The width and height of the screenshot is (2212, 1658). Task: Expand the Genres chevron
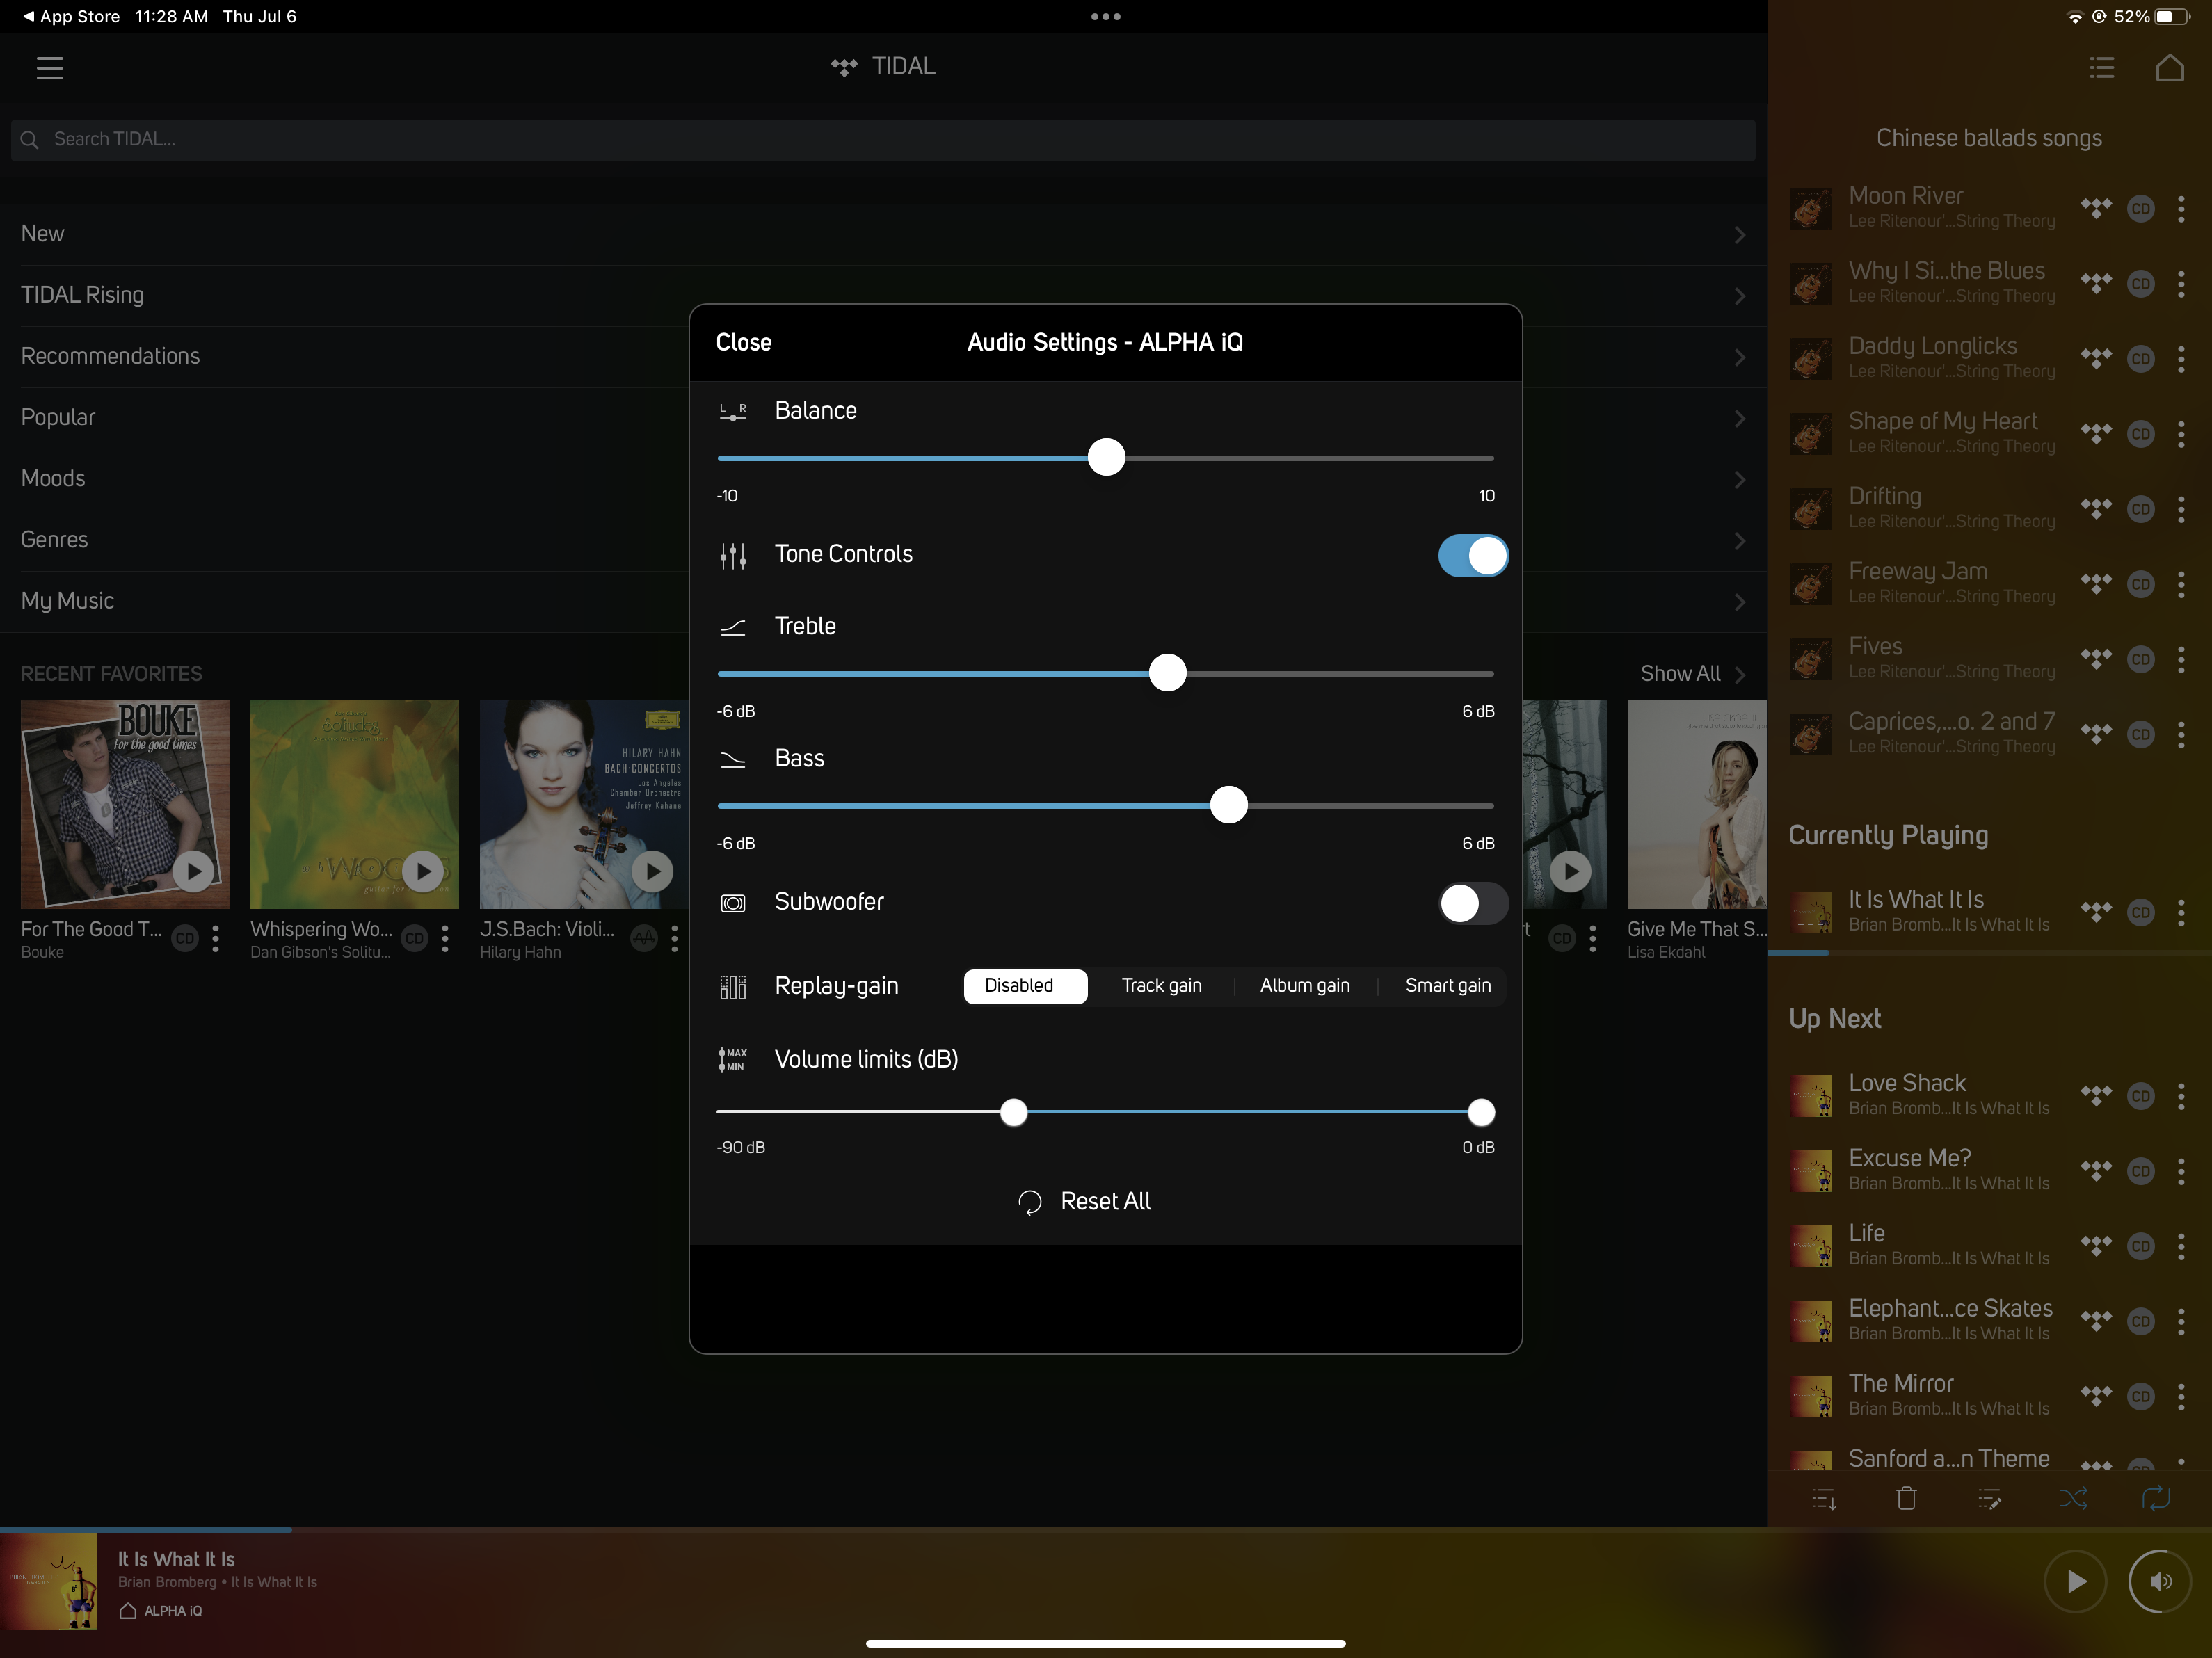[1740, 541]
